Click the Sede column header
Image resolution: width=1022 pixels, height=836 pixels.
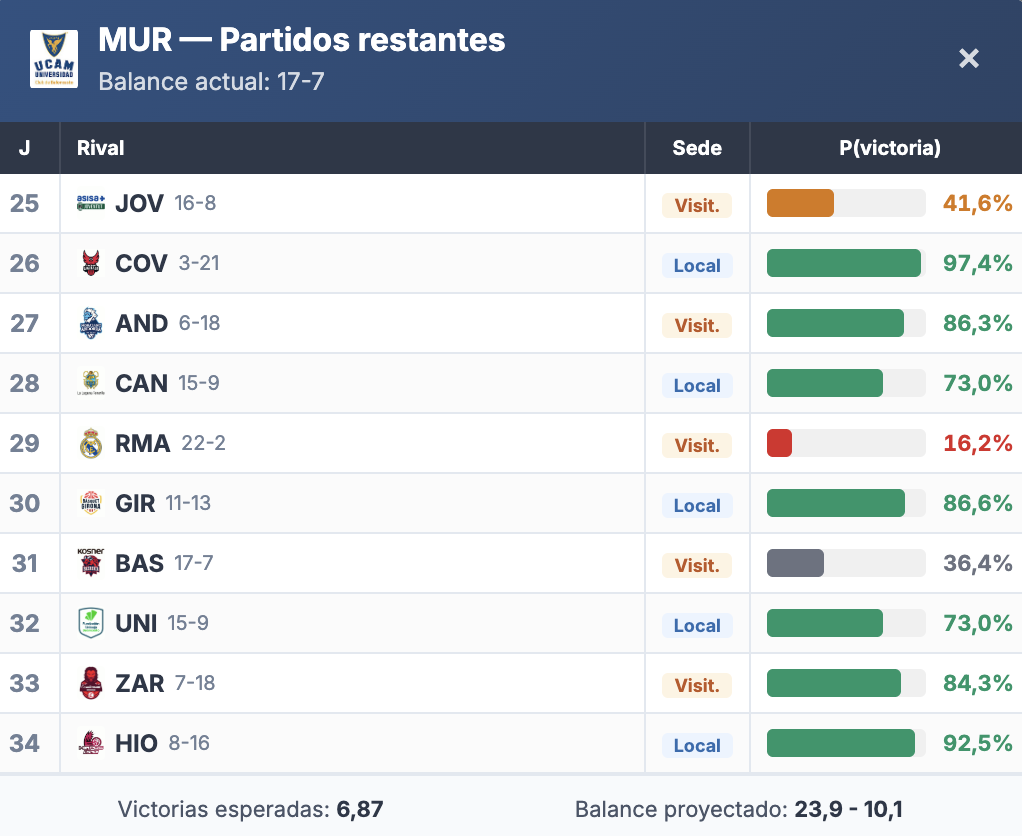tap(697, 148)
